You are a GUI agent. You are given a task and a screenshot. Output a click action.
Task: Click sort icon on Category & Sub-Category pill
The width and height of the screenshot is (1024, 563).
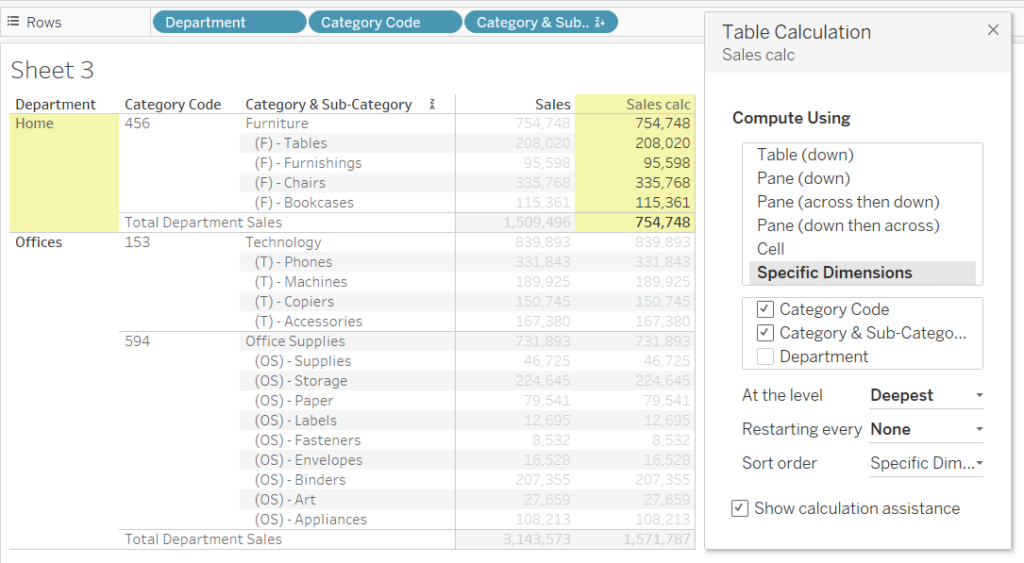599,22
